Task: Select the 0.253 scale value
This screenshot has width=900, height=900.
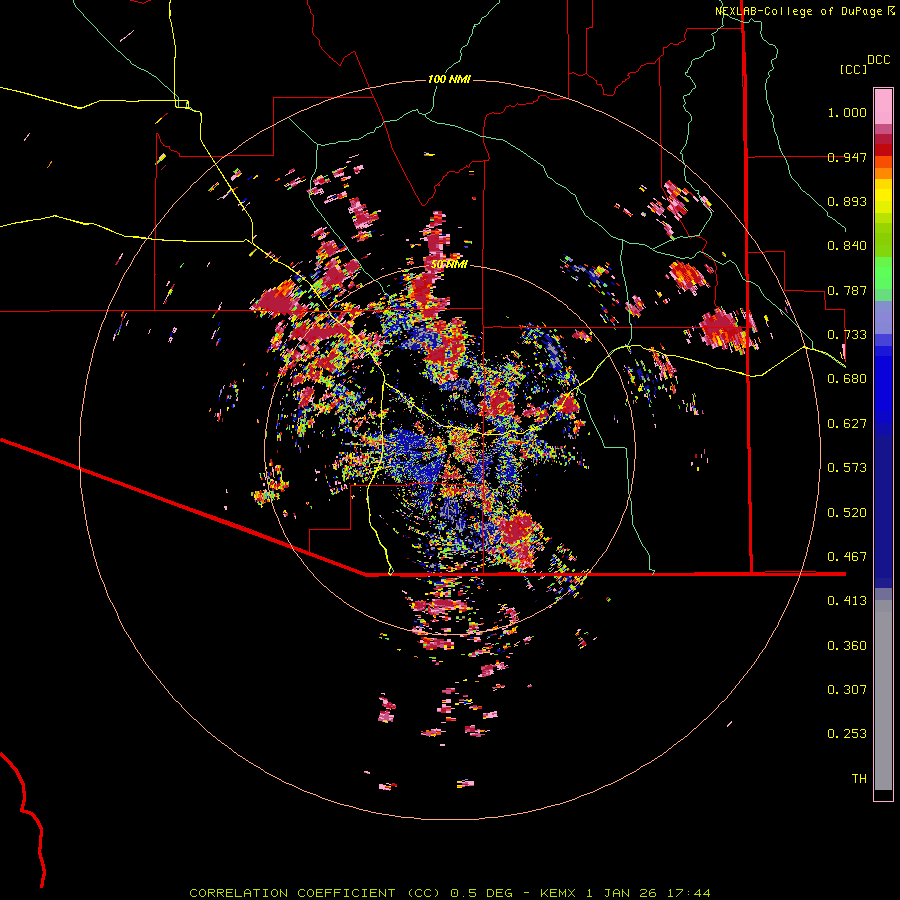Action: coord(847,734)
